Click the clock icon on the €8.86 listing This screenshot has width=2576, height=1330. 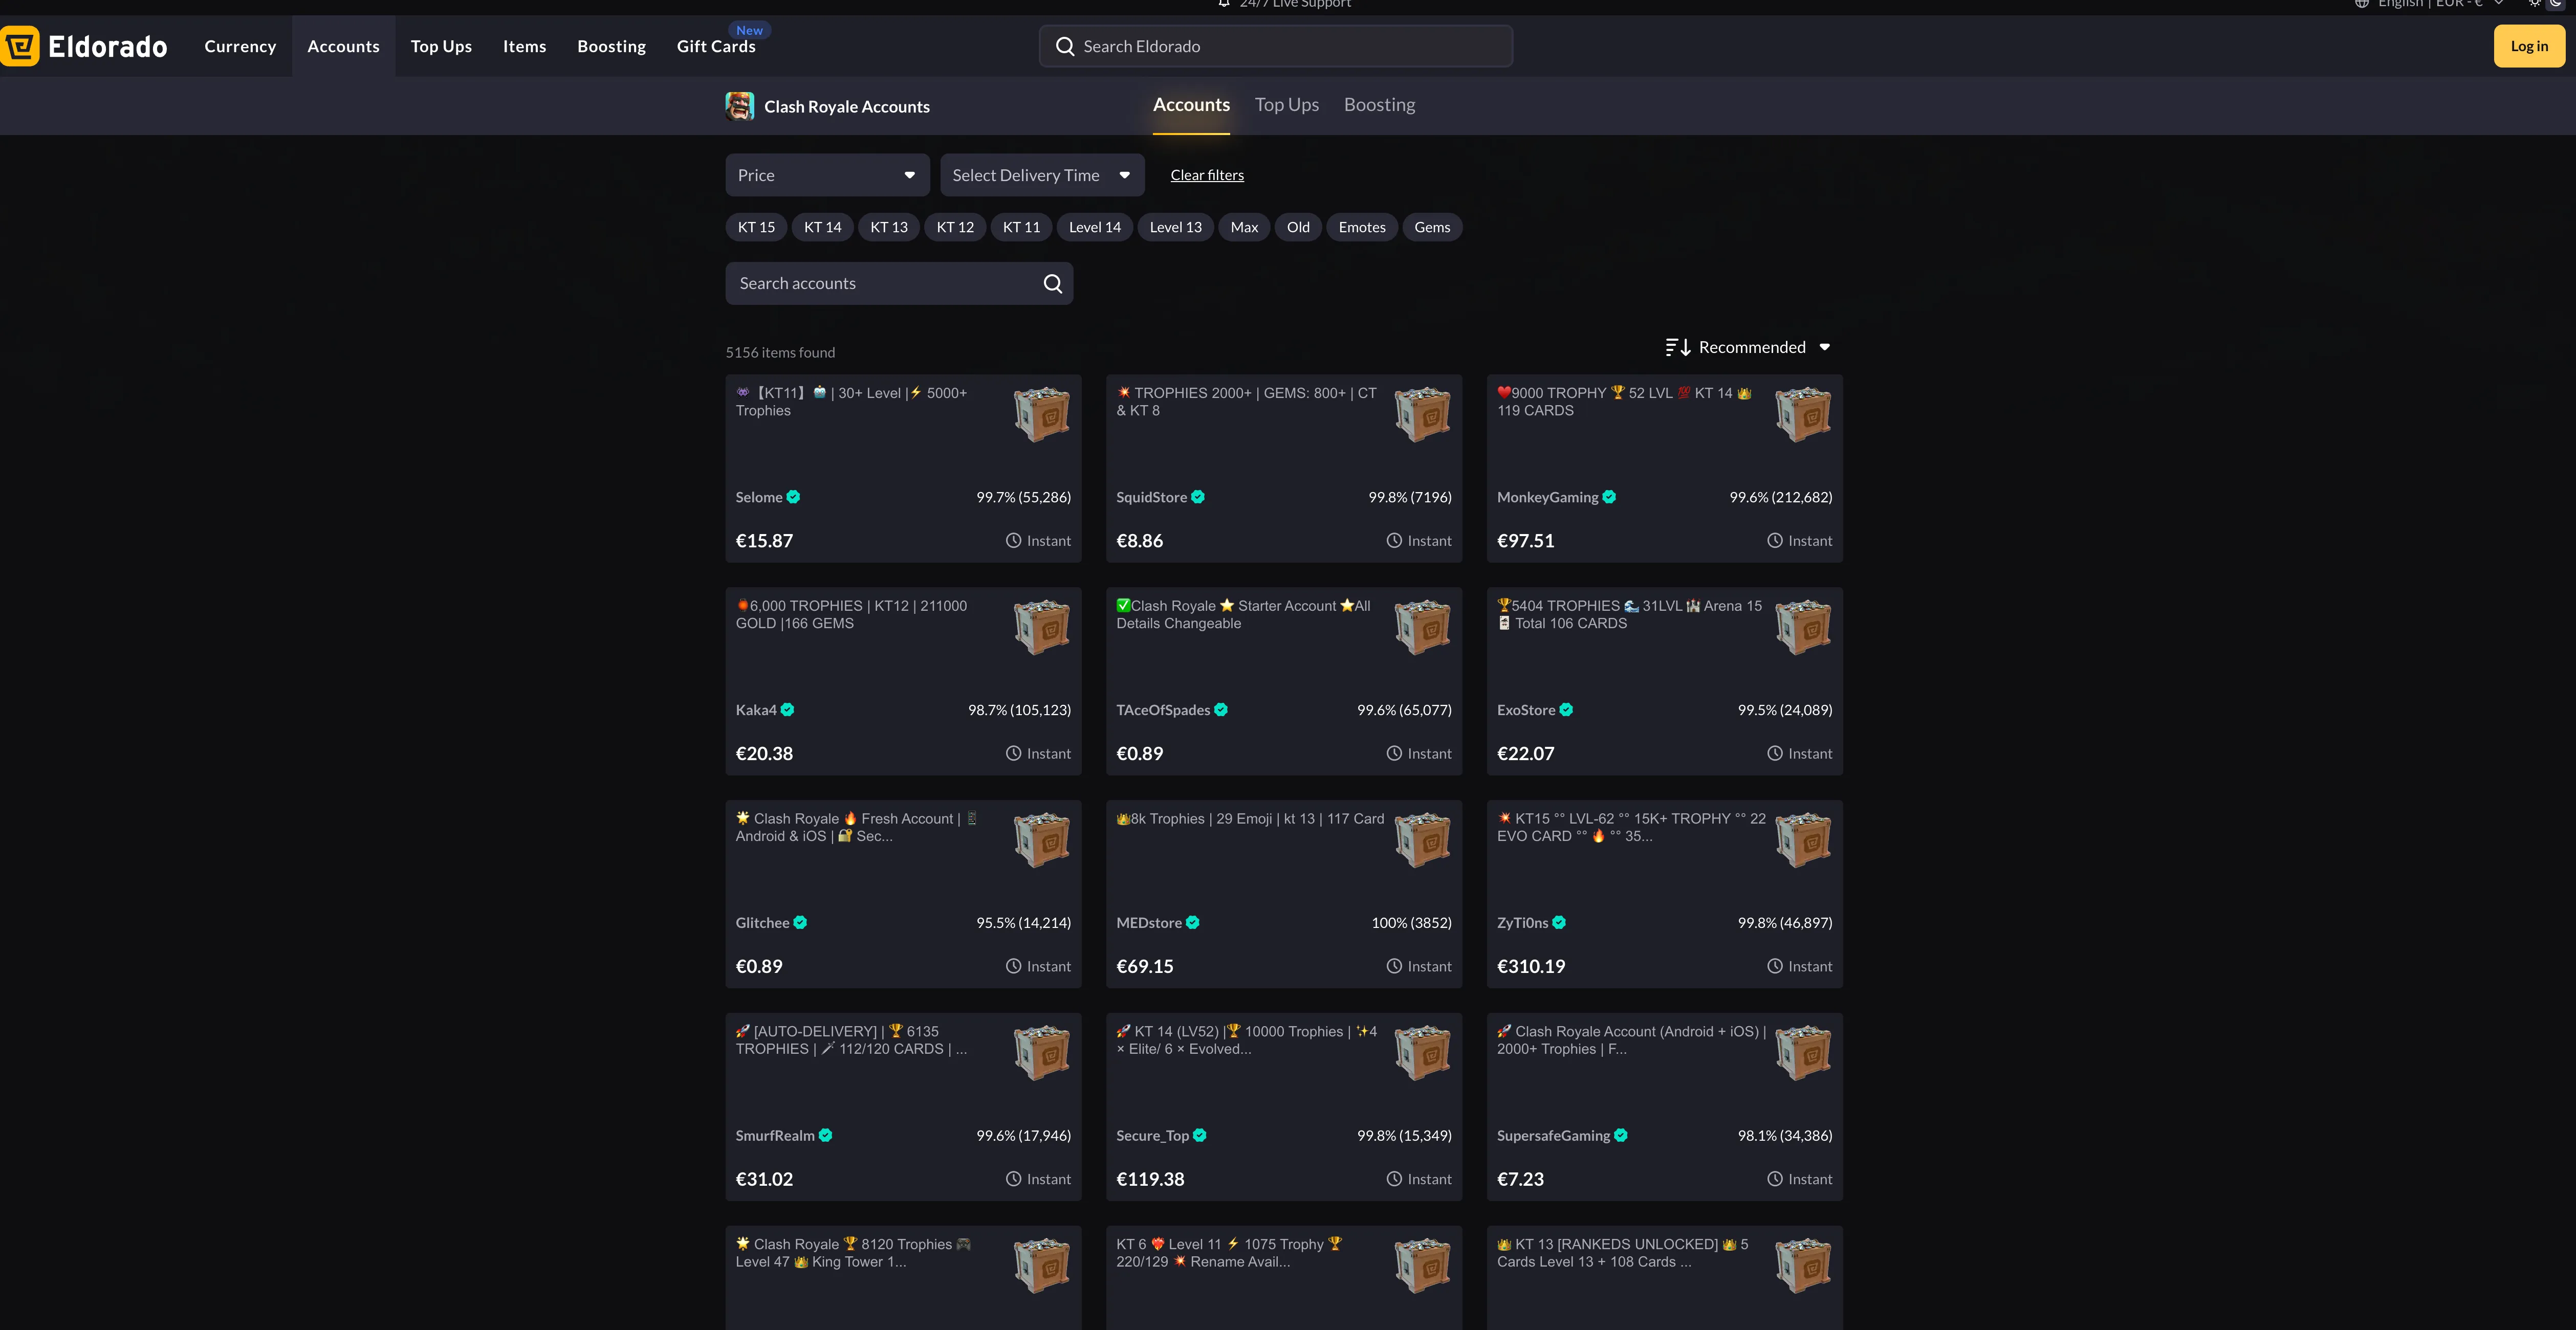tap(1394, 541)
